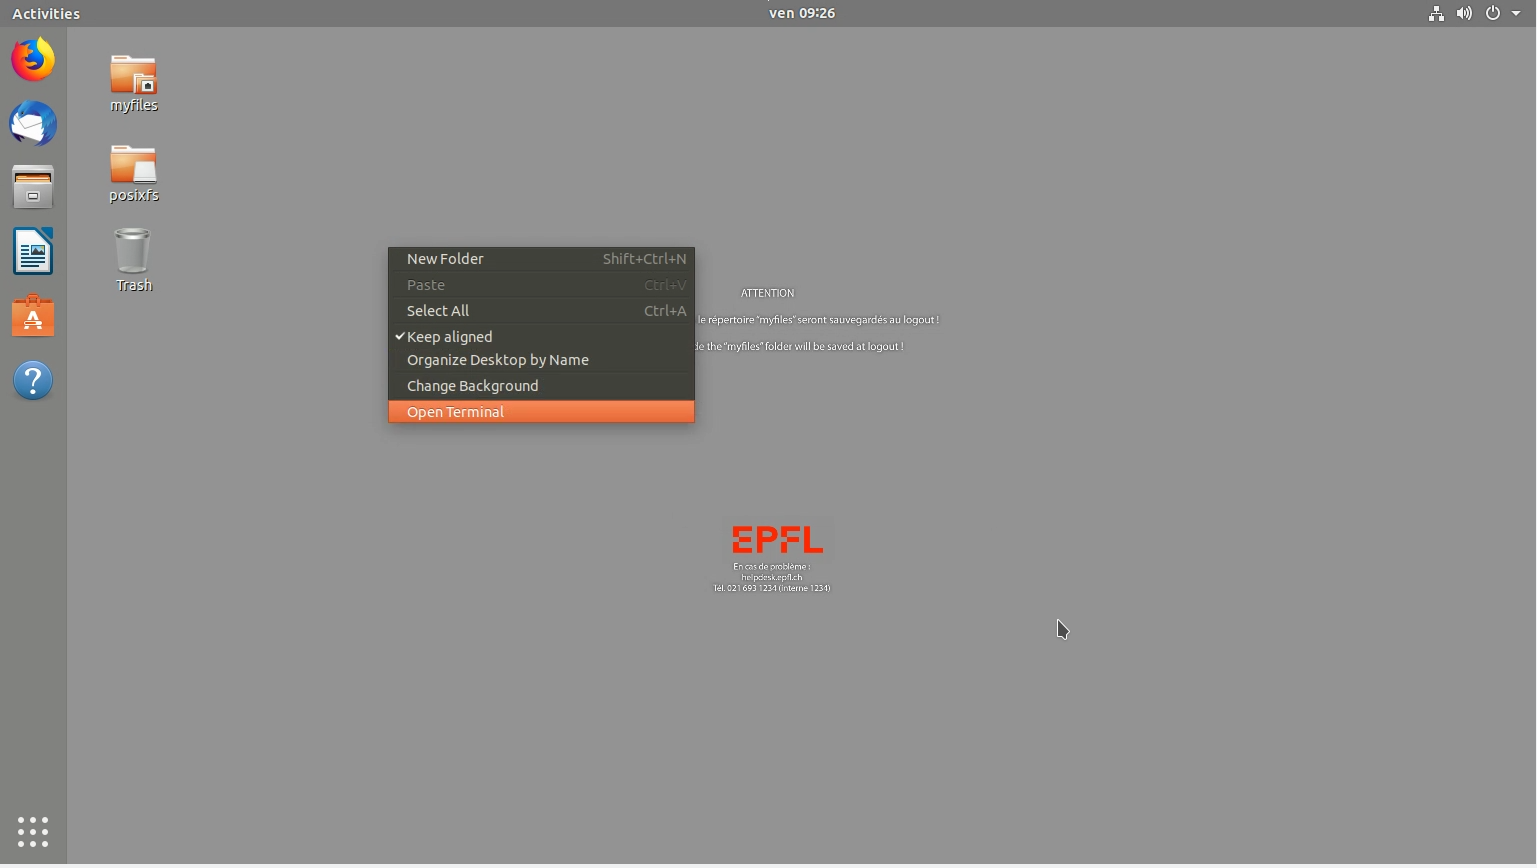The image size is (1537, 868).
Task: Click the power icon in the top bar
Action: 1493,14
